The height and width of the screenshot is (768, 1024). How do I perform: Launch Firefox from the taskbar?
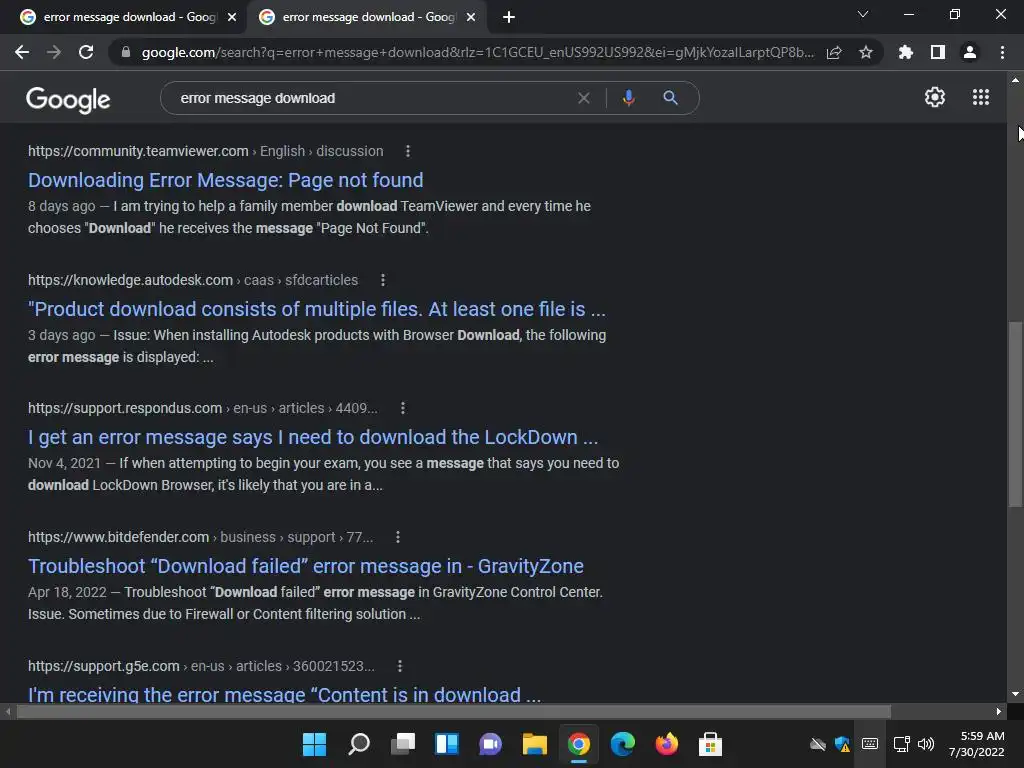[667, 744]
